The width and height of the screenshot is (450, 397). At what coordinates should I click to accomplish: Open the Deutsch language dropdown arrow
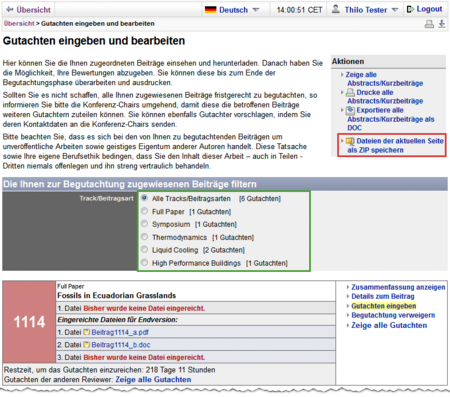[x=256, y=10]
